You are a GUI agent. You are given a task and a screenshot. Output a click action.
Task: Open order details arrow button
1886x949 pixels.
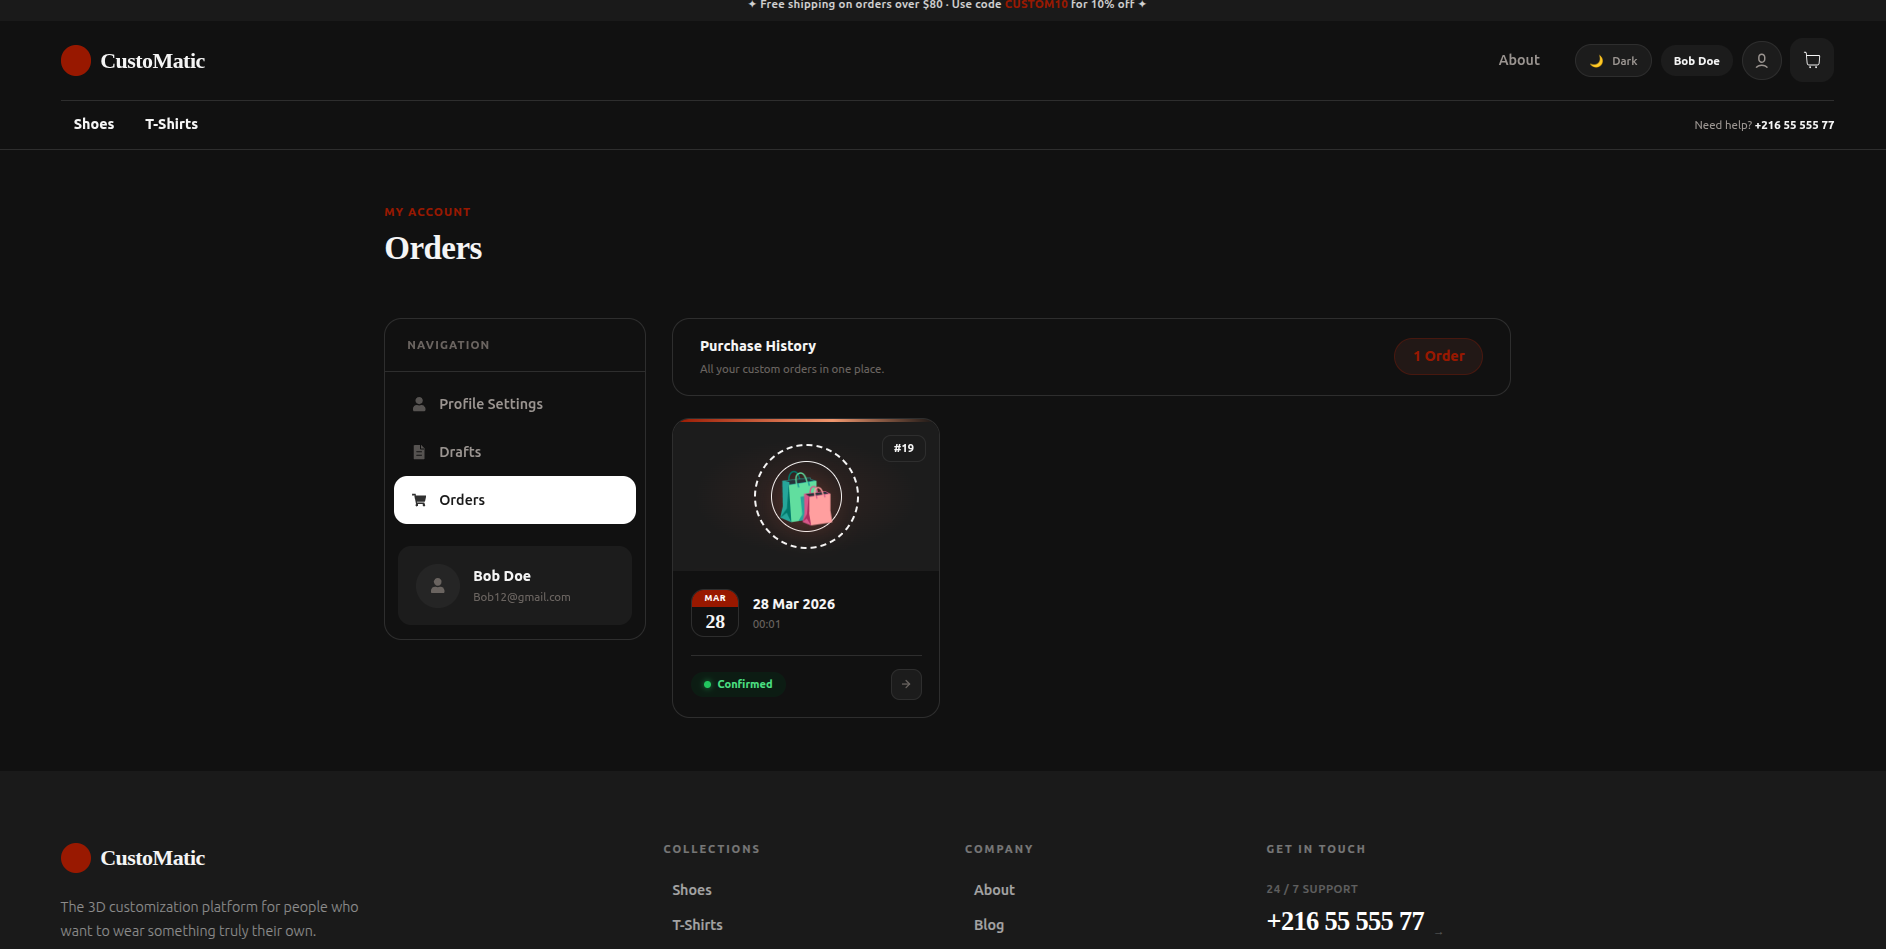(x=906, y=684)
